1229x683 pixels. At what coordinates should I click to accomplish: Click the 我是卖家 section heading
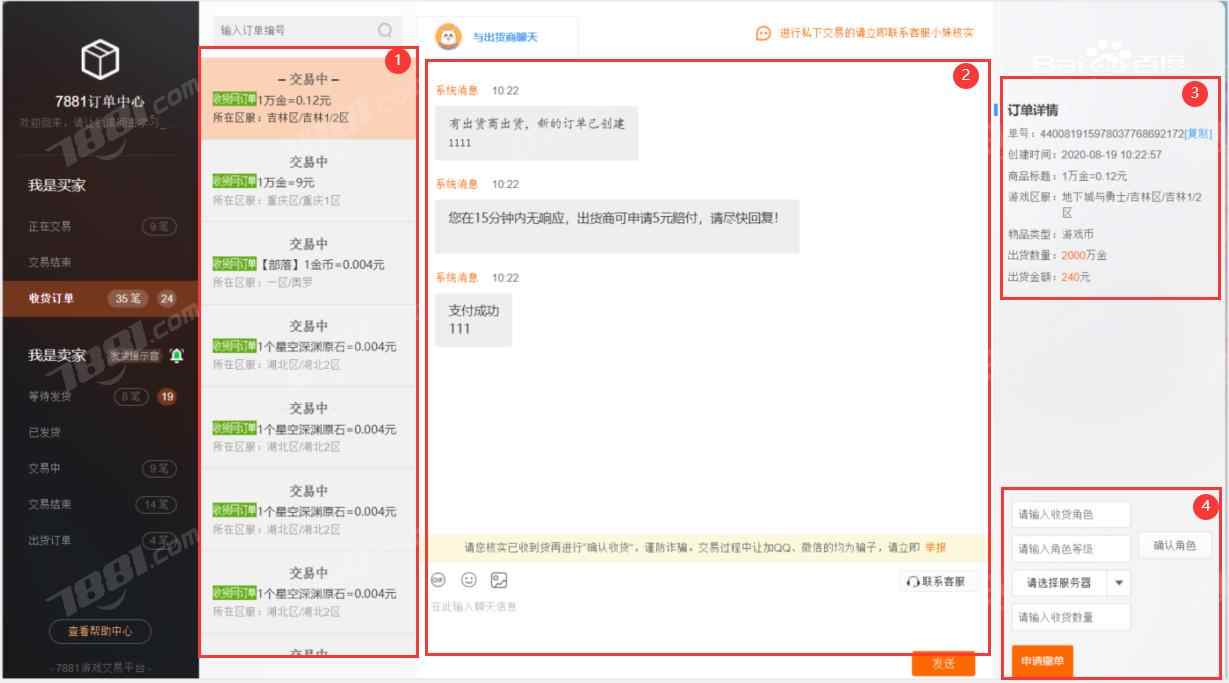click(x=57, y=356)
